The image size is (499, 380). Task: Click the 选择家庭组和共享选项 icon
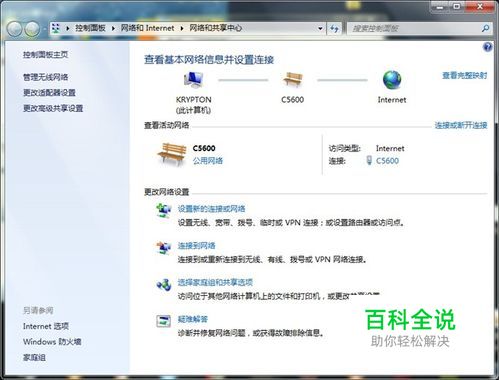click(164, 285)
